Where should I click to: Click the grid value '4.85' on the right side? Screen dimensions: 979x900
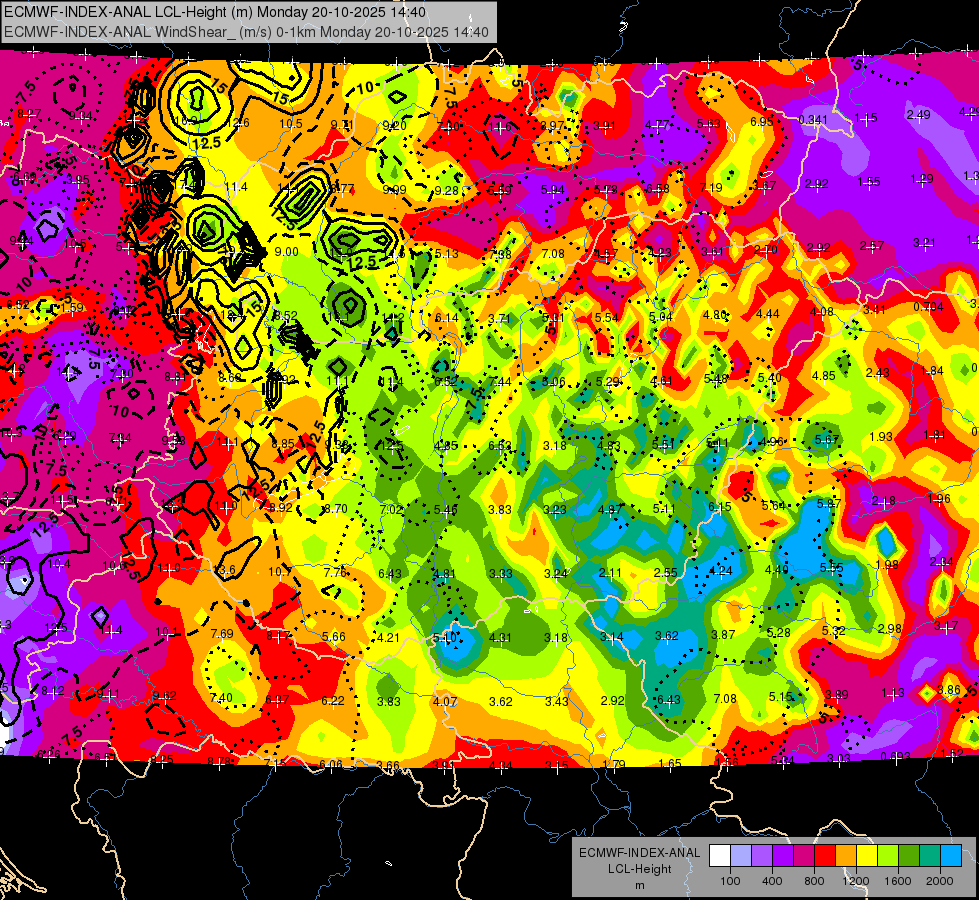click(x=824, y=375)
